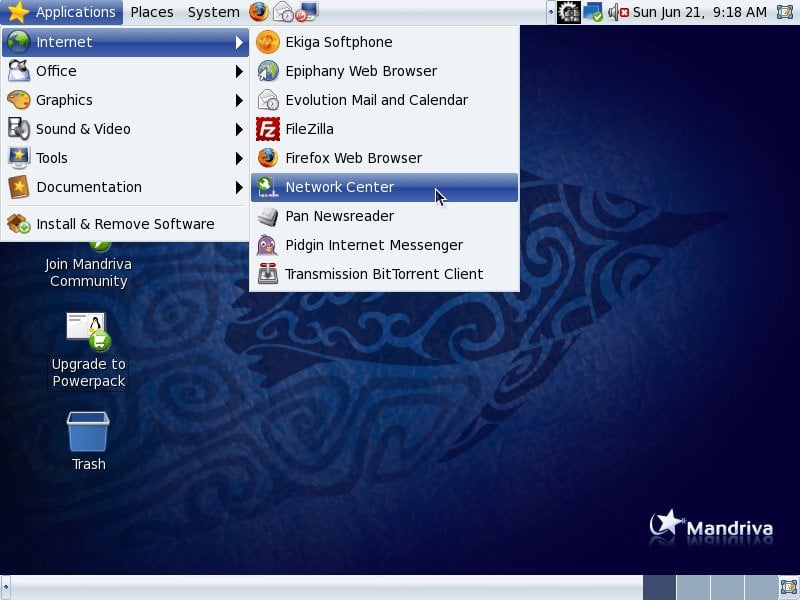Viewport: 800px width, 600px height.
Task: Click the red FileZilla Fz icon
Action: click(268, 129)
